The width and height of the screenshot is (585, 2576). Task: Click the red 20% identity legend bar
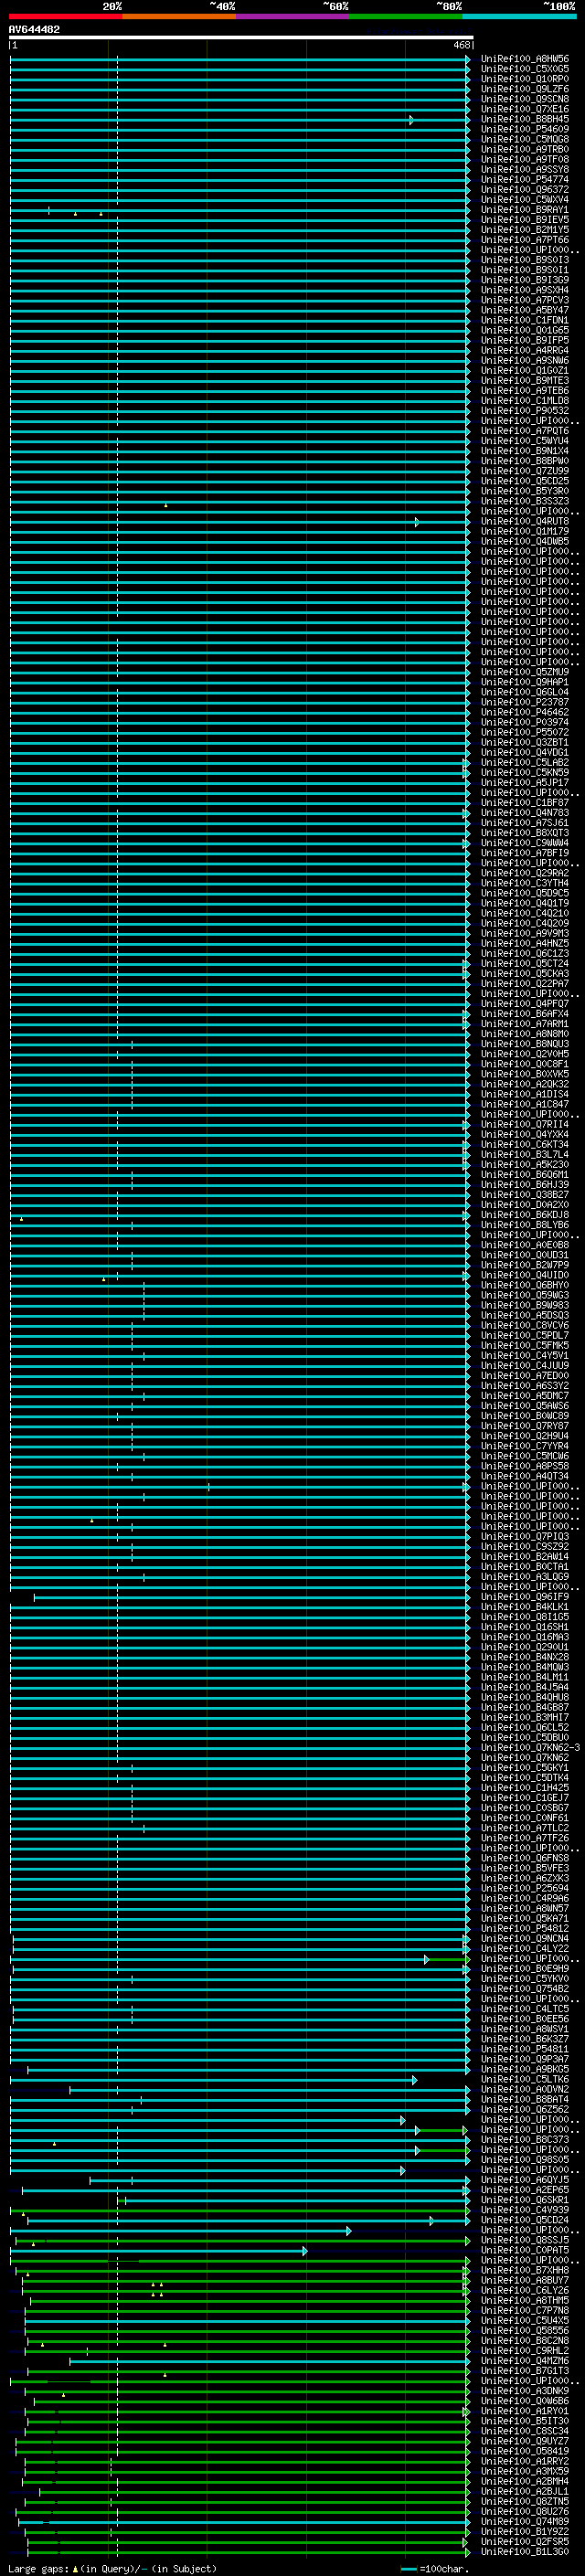66,17
